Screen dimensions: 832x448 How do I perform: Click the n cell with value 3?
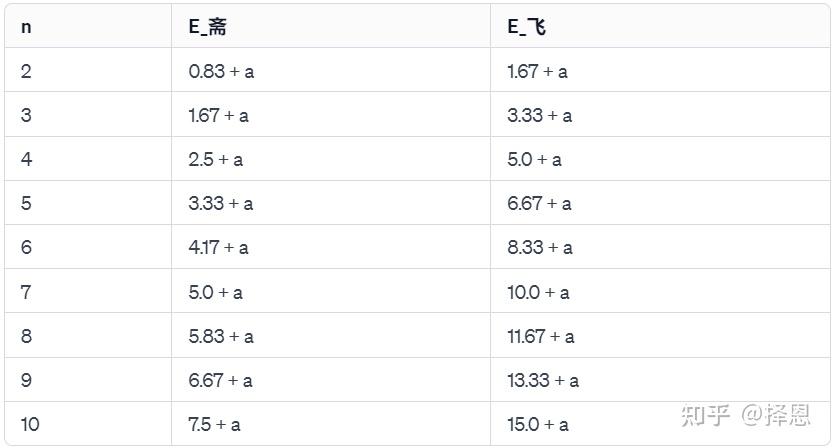[26, 115]
